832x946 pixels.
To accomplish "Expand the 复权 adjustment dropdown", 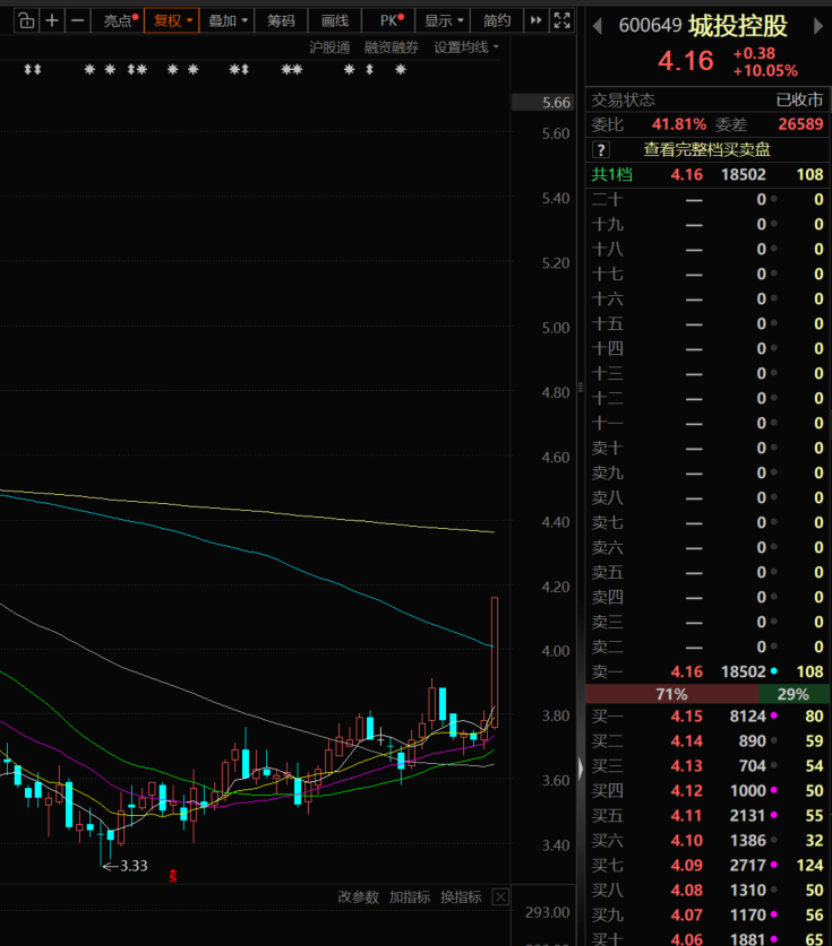I will click(172, 21).
